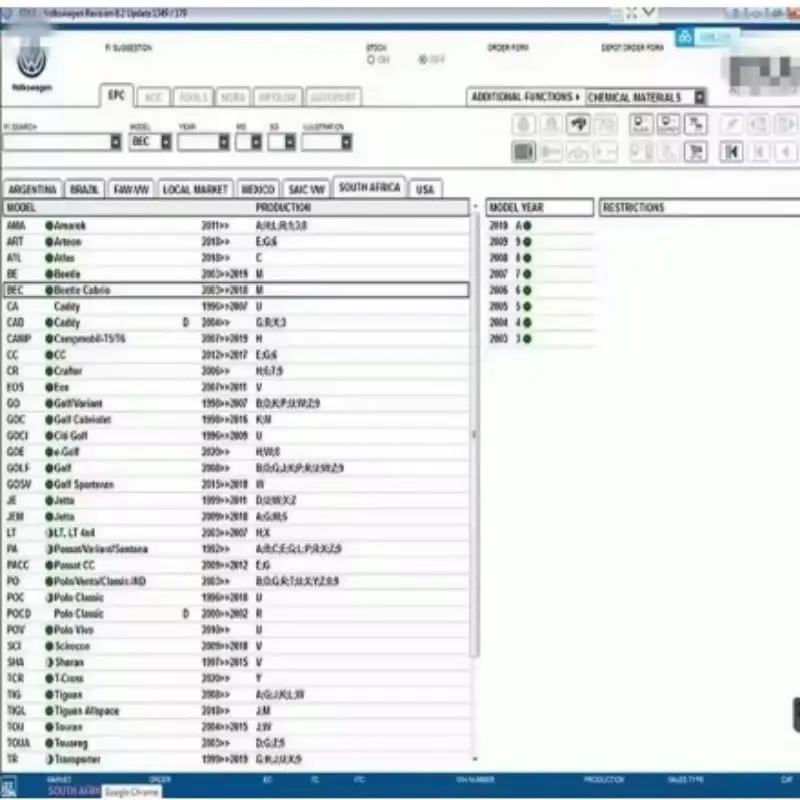Select the stock ON radio button
The height and width of the screenshot is (800, 800).
pyautogui.click(x=371, y=60)
